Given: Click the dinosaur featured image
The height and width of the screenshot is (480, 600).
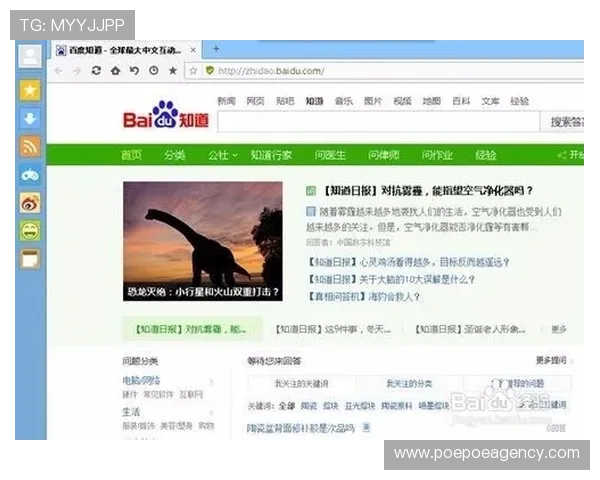Looking at the screenshot, I should (203, 241).
